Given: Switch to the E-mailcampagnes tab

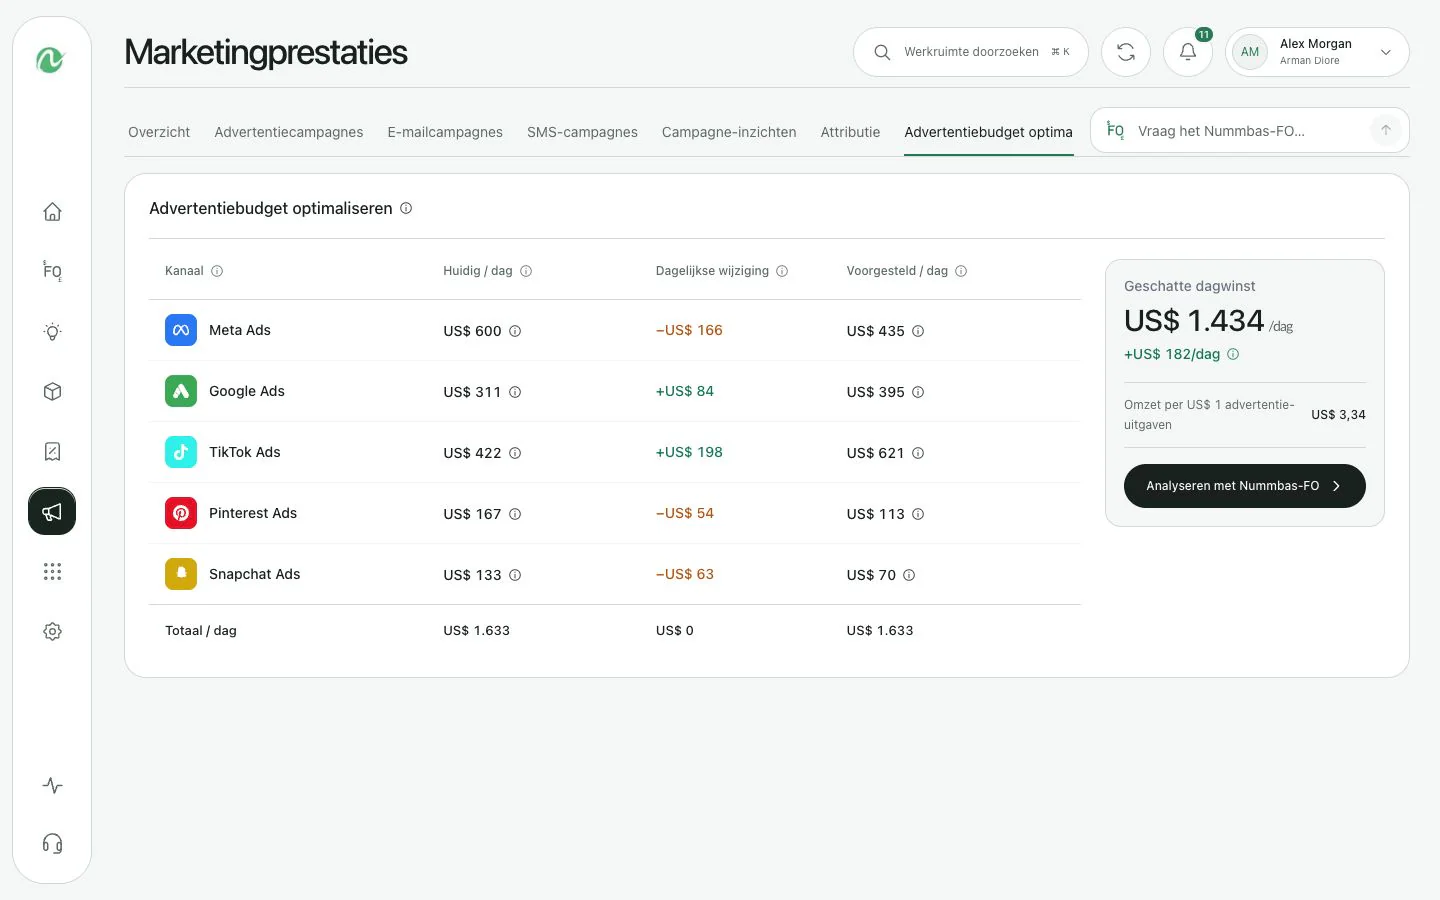Looking at the screenshot, I should point(445,132).
